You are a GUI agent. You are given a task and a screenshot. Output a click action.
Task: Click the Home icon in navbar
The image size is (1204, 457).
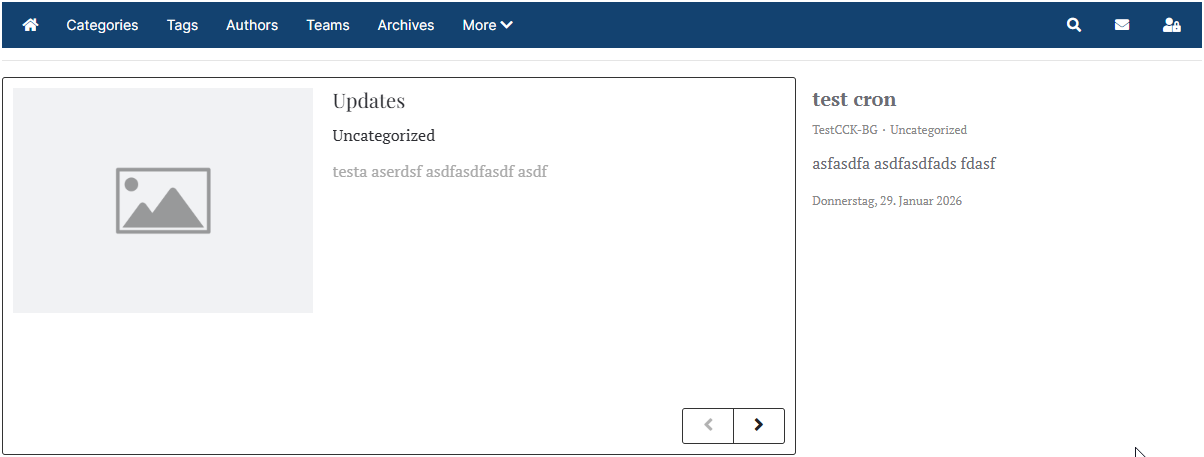(x=30, y=25)
